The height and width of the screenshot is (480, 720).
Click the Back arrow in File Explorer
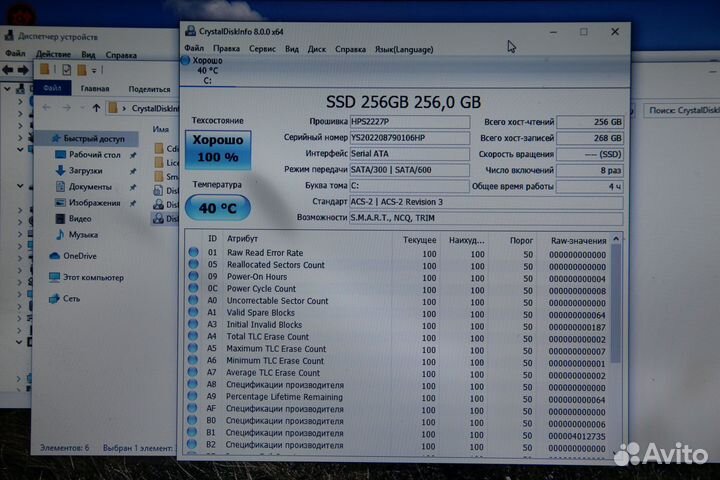[x=47, y=107]
